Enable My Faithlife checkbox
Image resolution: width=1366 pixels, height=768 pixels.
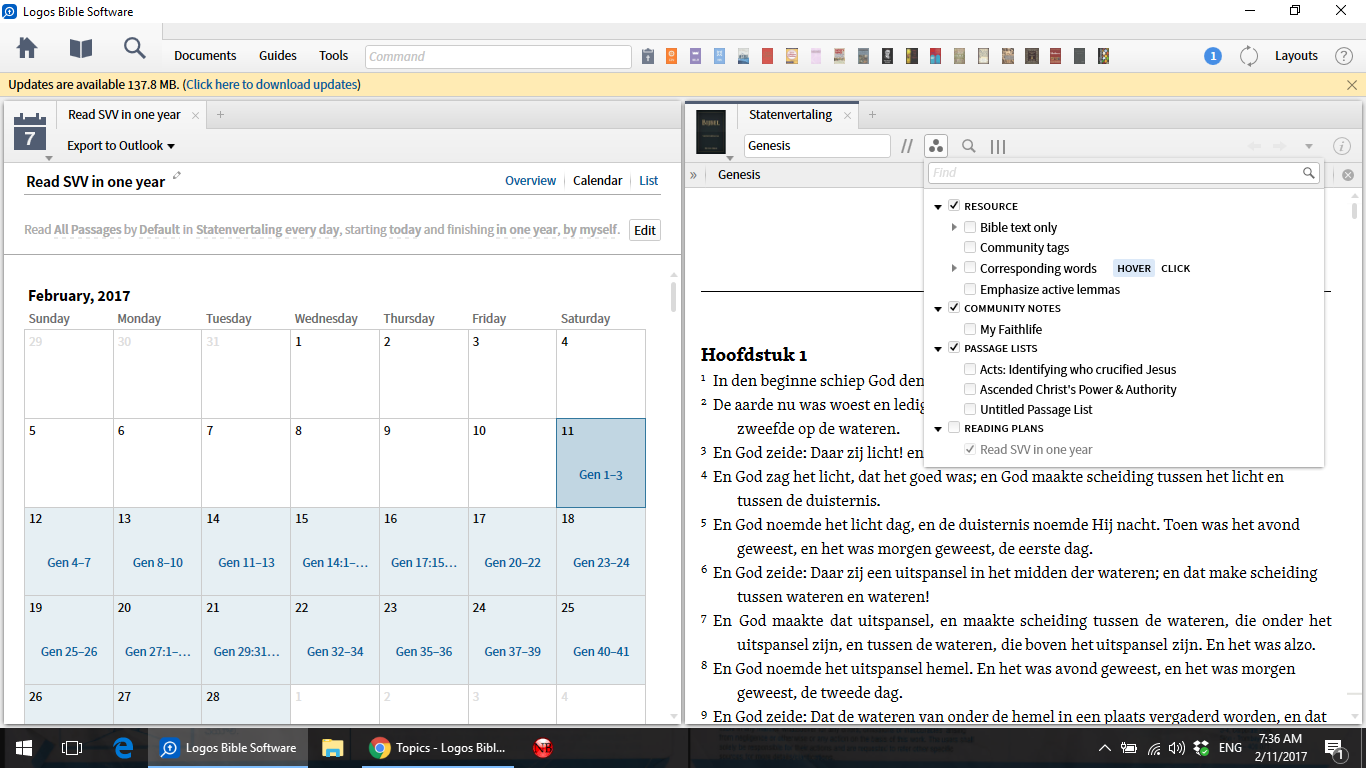tap(970, 329)
